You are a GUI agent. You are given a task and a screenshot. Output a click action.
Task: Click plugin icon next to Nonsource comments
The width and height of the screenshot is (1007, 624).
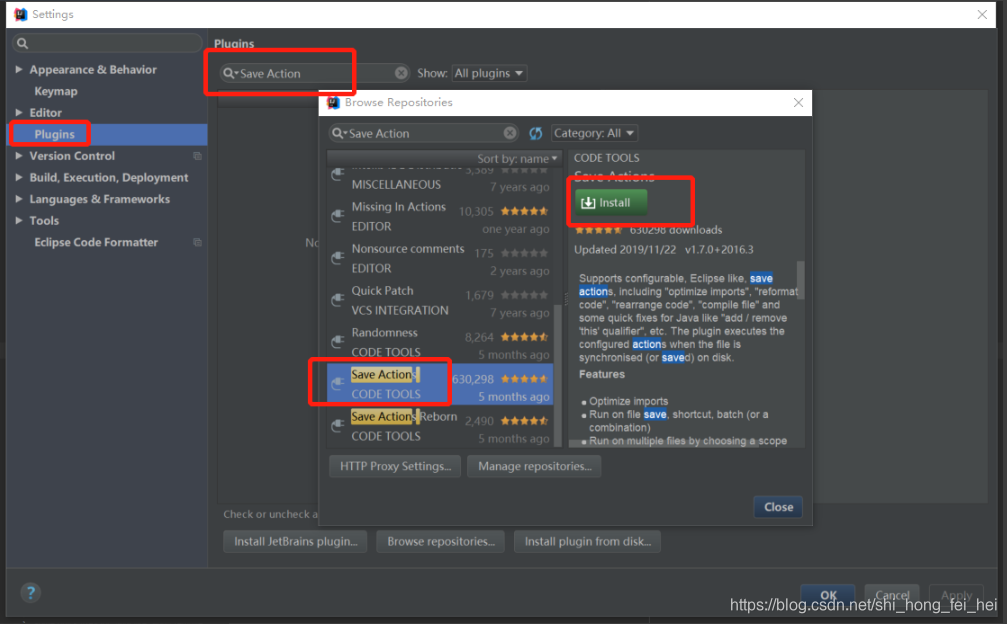pyautogui.click(x=338, y=259)
